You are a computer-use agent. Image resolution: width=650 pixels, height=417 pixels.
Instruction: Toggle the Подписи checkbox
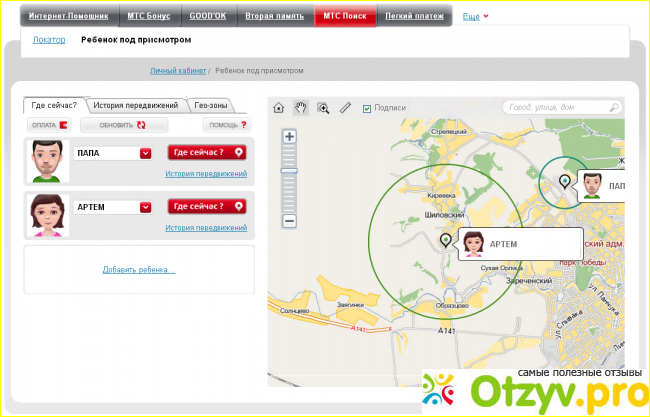pos(367,108)
